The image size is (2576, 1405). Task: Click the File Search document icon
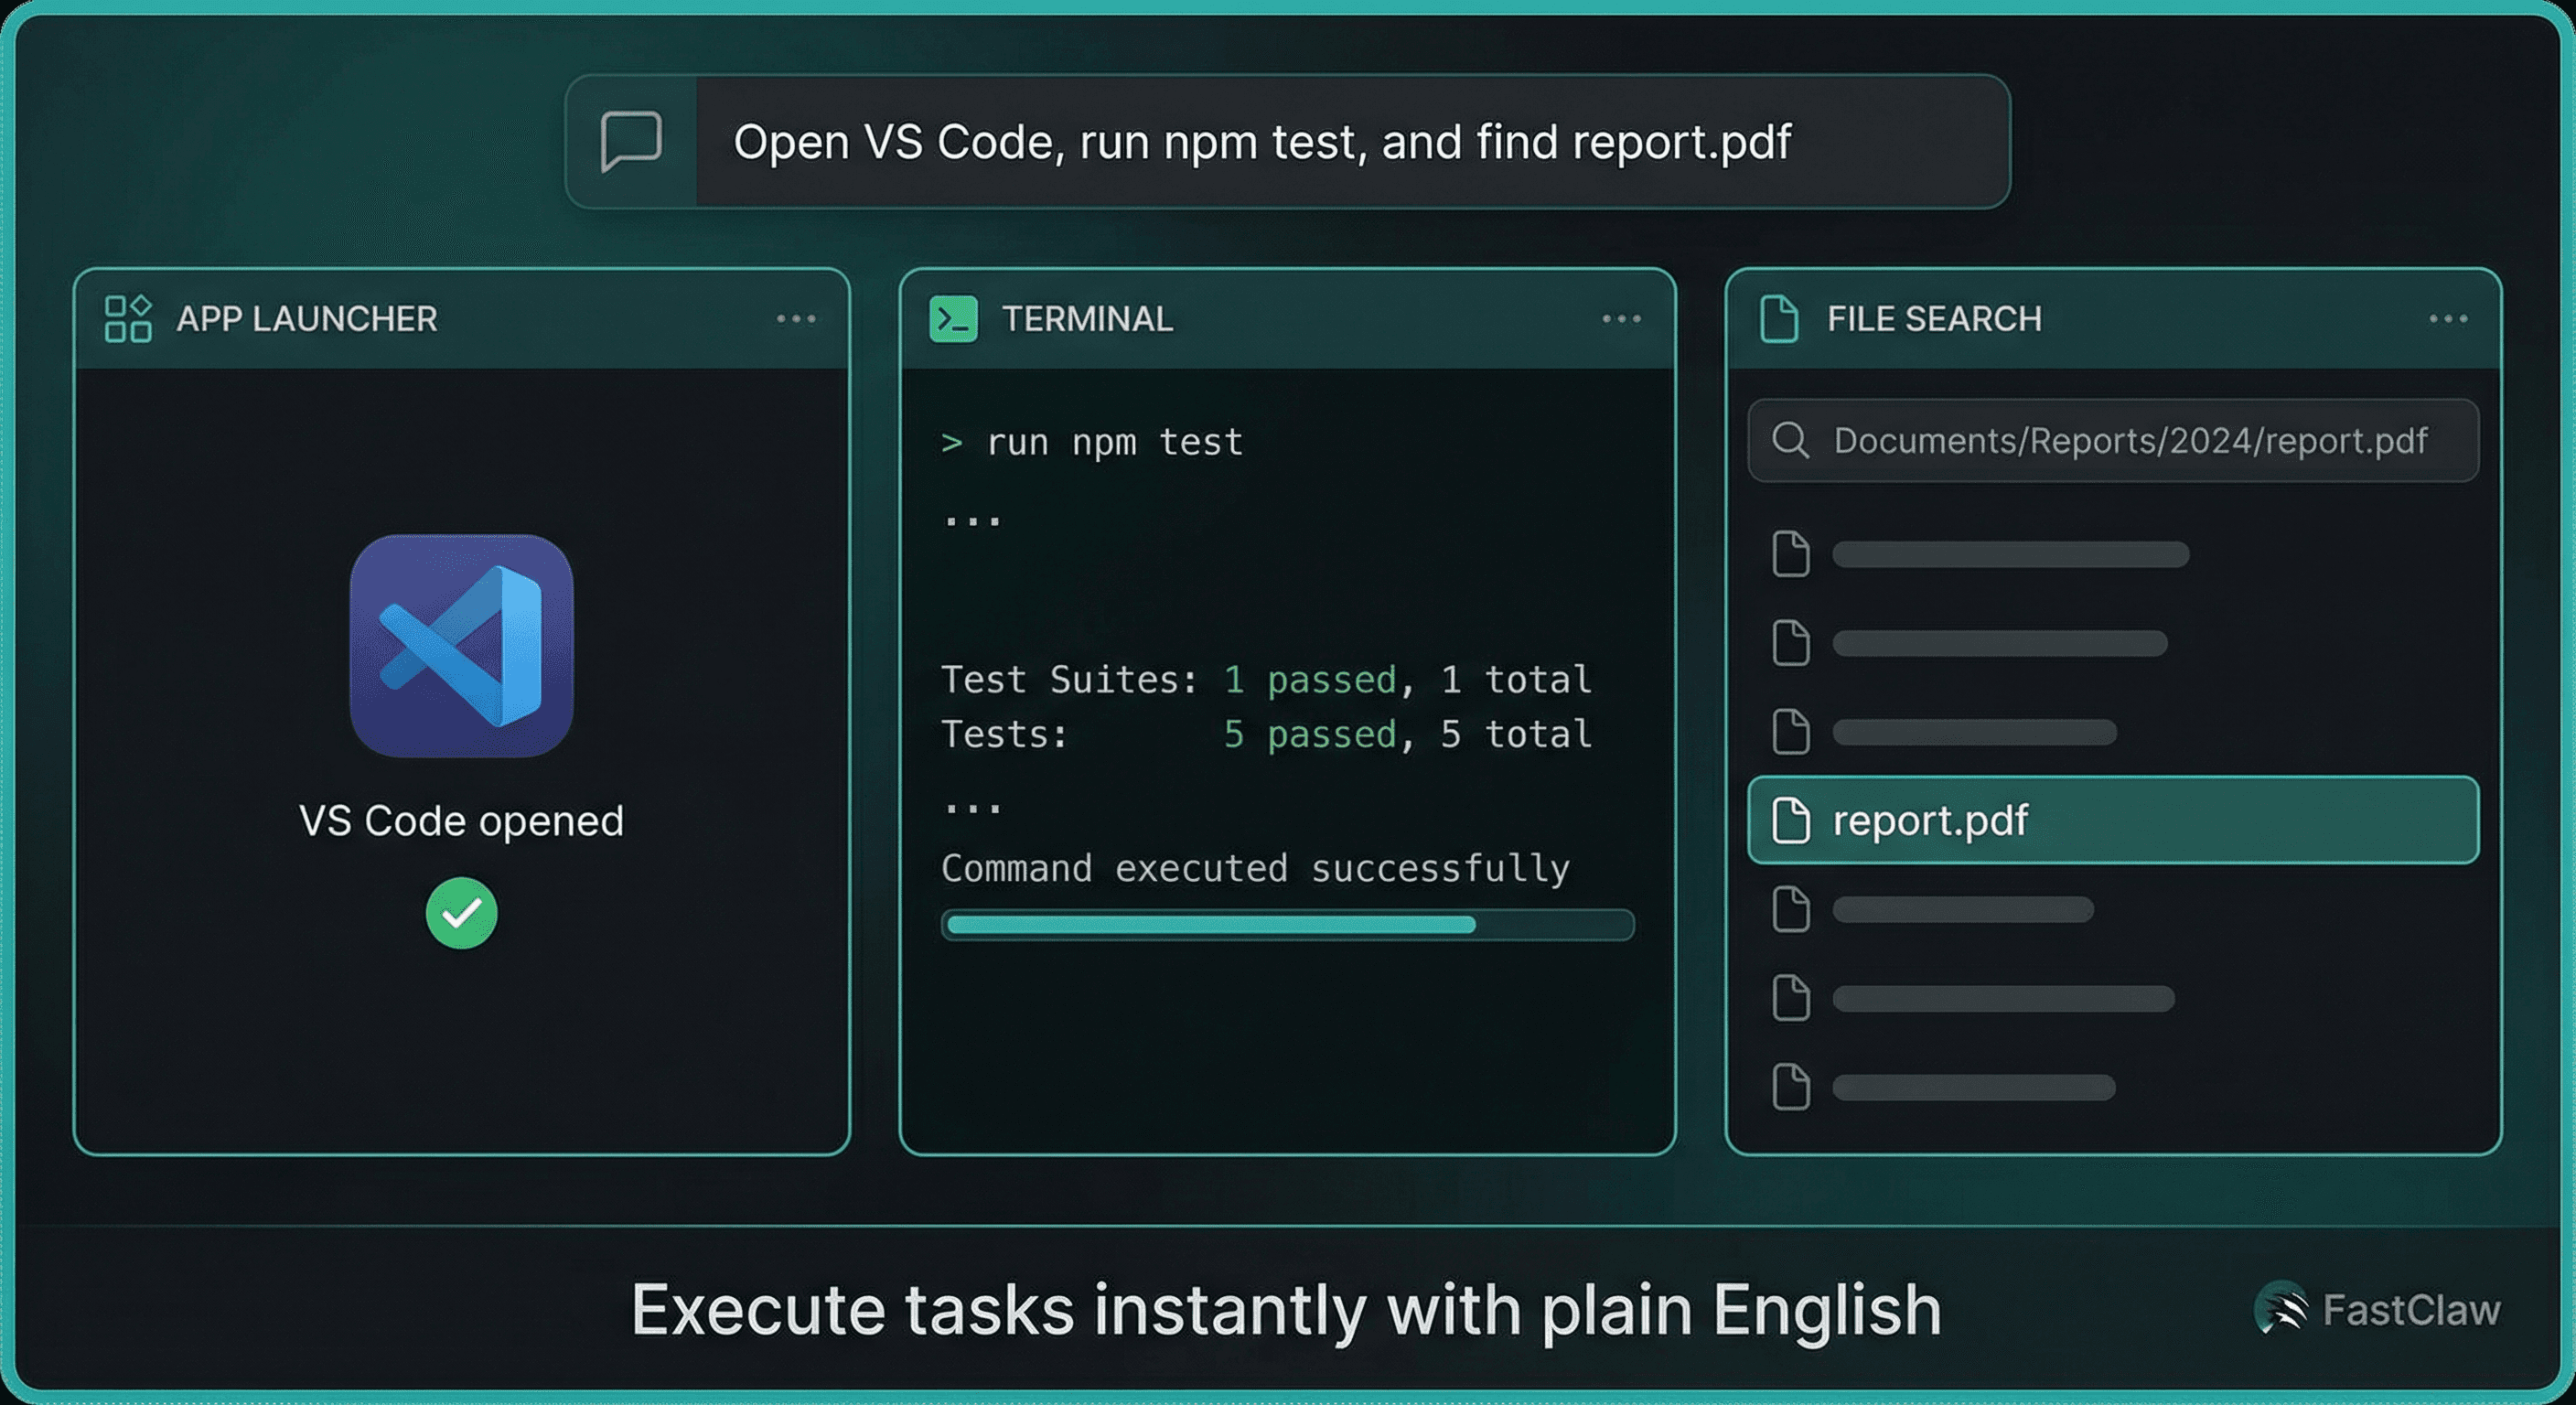pyautogui.click(x=1779, y=318)
